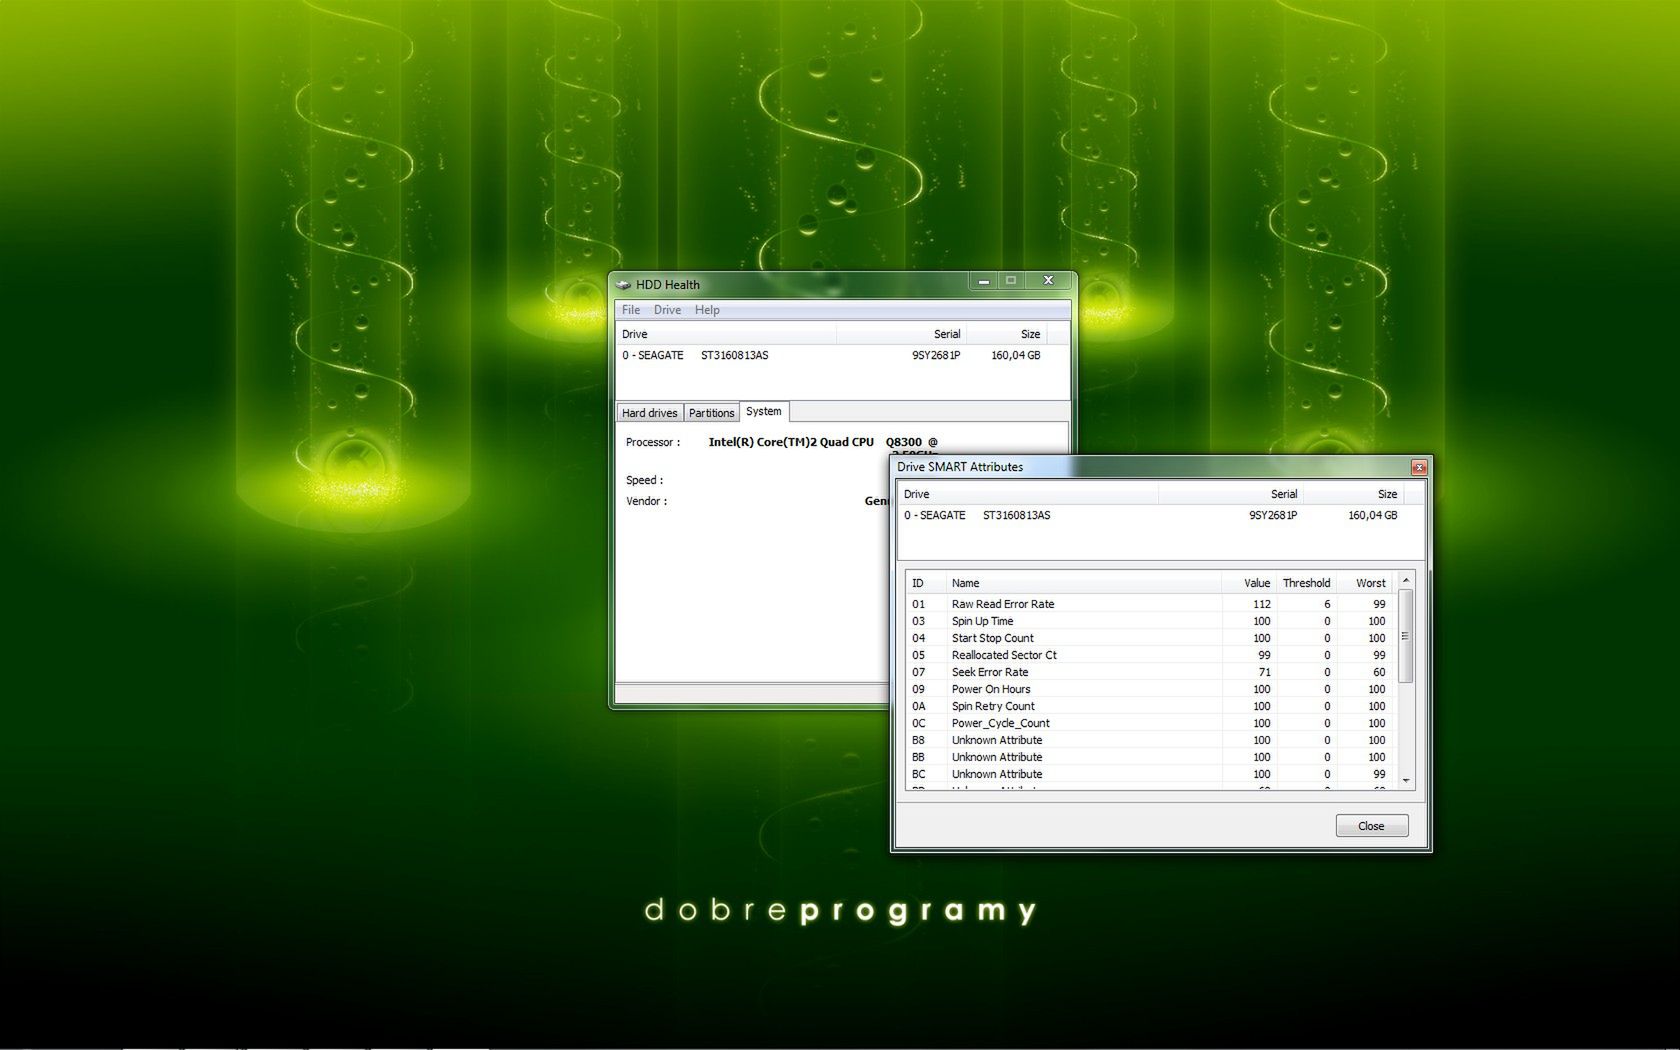Select the SEAGATE drive row in SMART Attributes dialog

coord(1160,515)
